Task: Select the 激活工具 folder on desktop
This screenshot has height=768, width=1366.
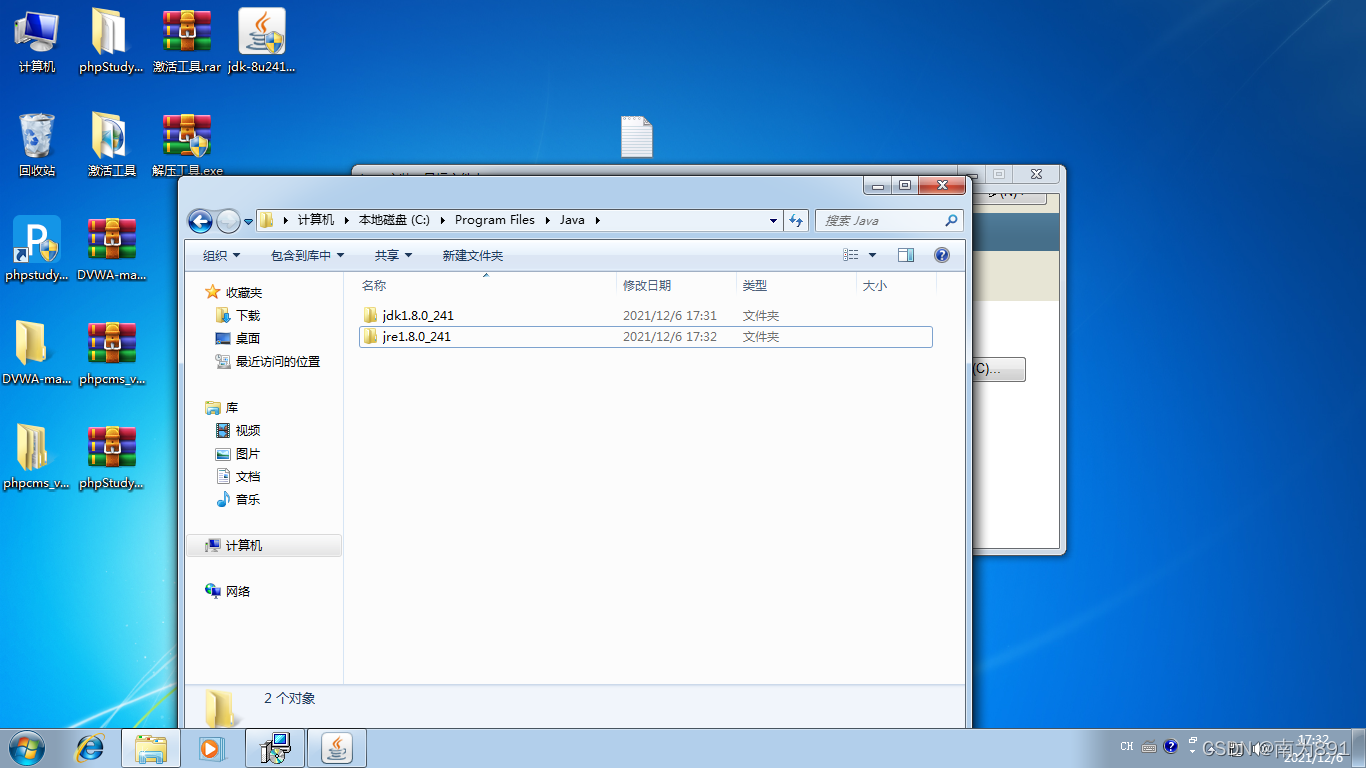Action: tap(111, 145)
